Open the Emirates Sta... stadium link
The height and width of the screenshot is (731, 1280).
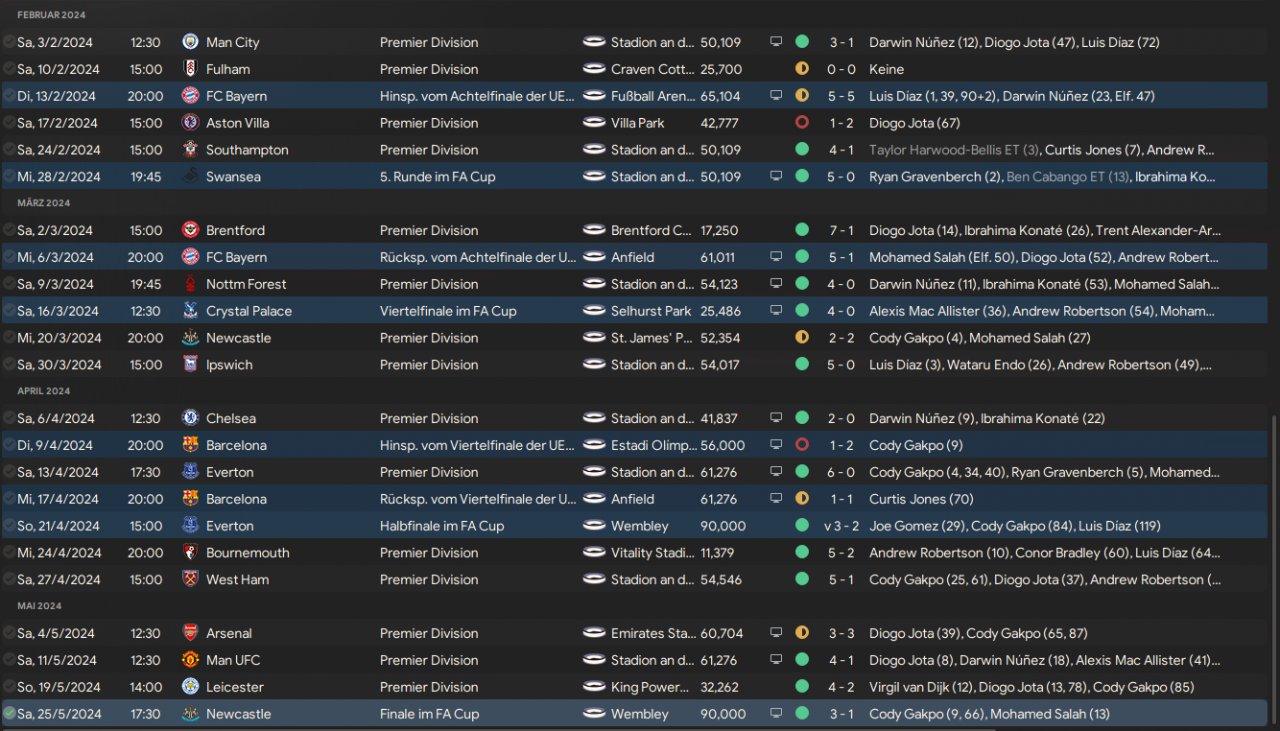[x=652, y=633]
